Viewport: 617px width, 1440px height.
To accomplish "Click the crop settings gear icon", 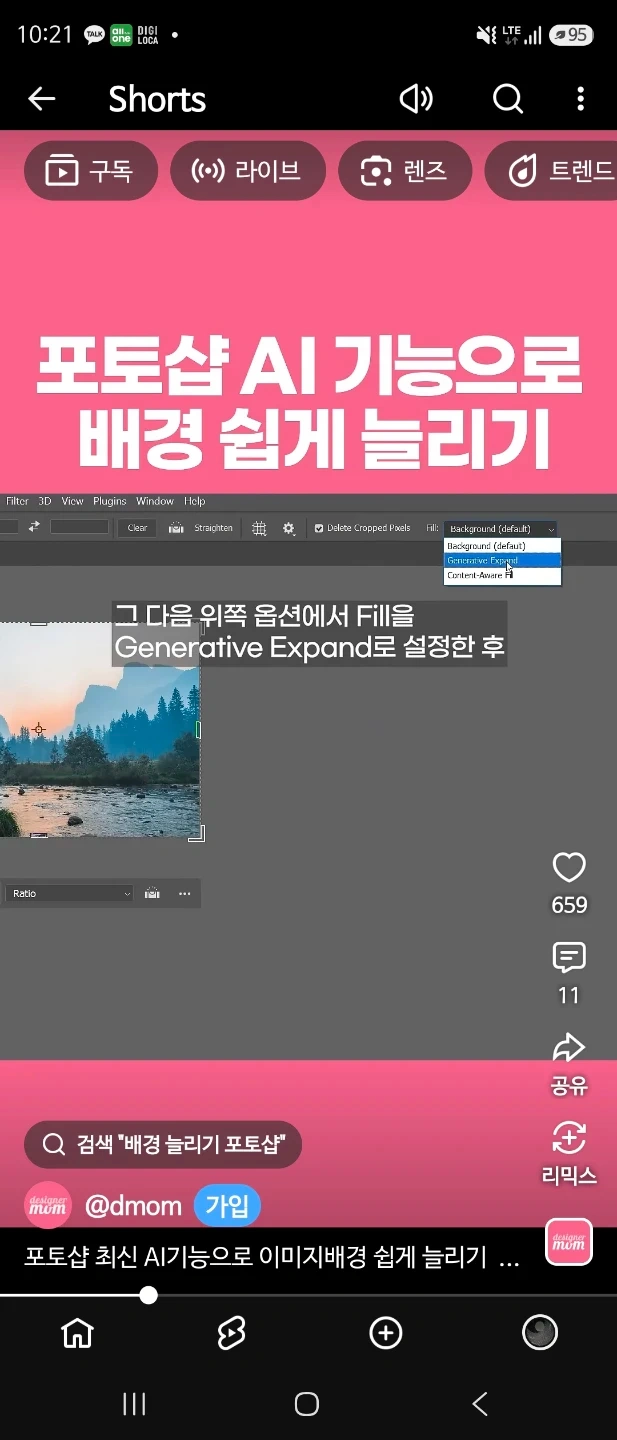I will [289, 527].
